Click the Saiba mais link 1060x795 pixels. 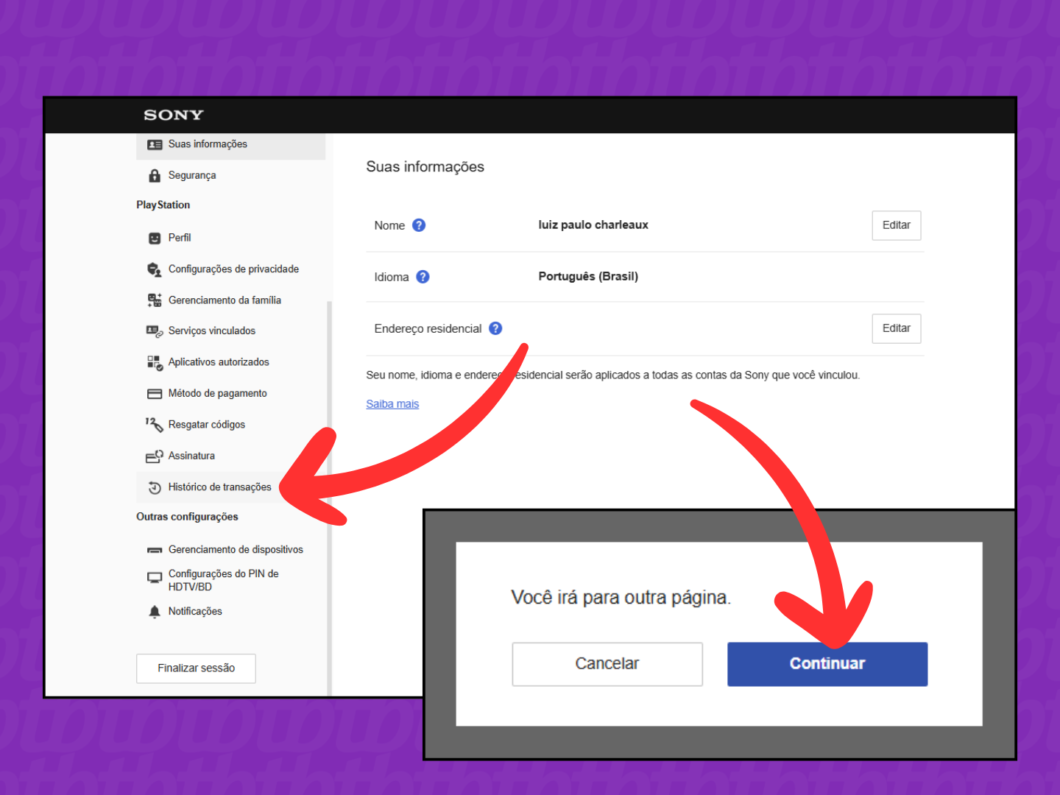(393, 404)
